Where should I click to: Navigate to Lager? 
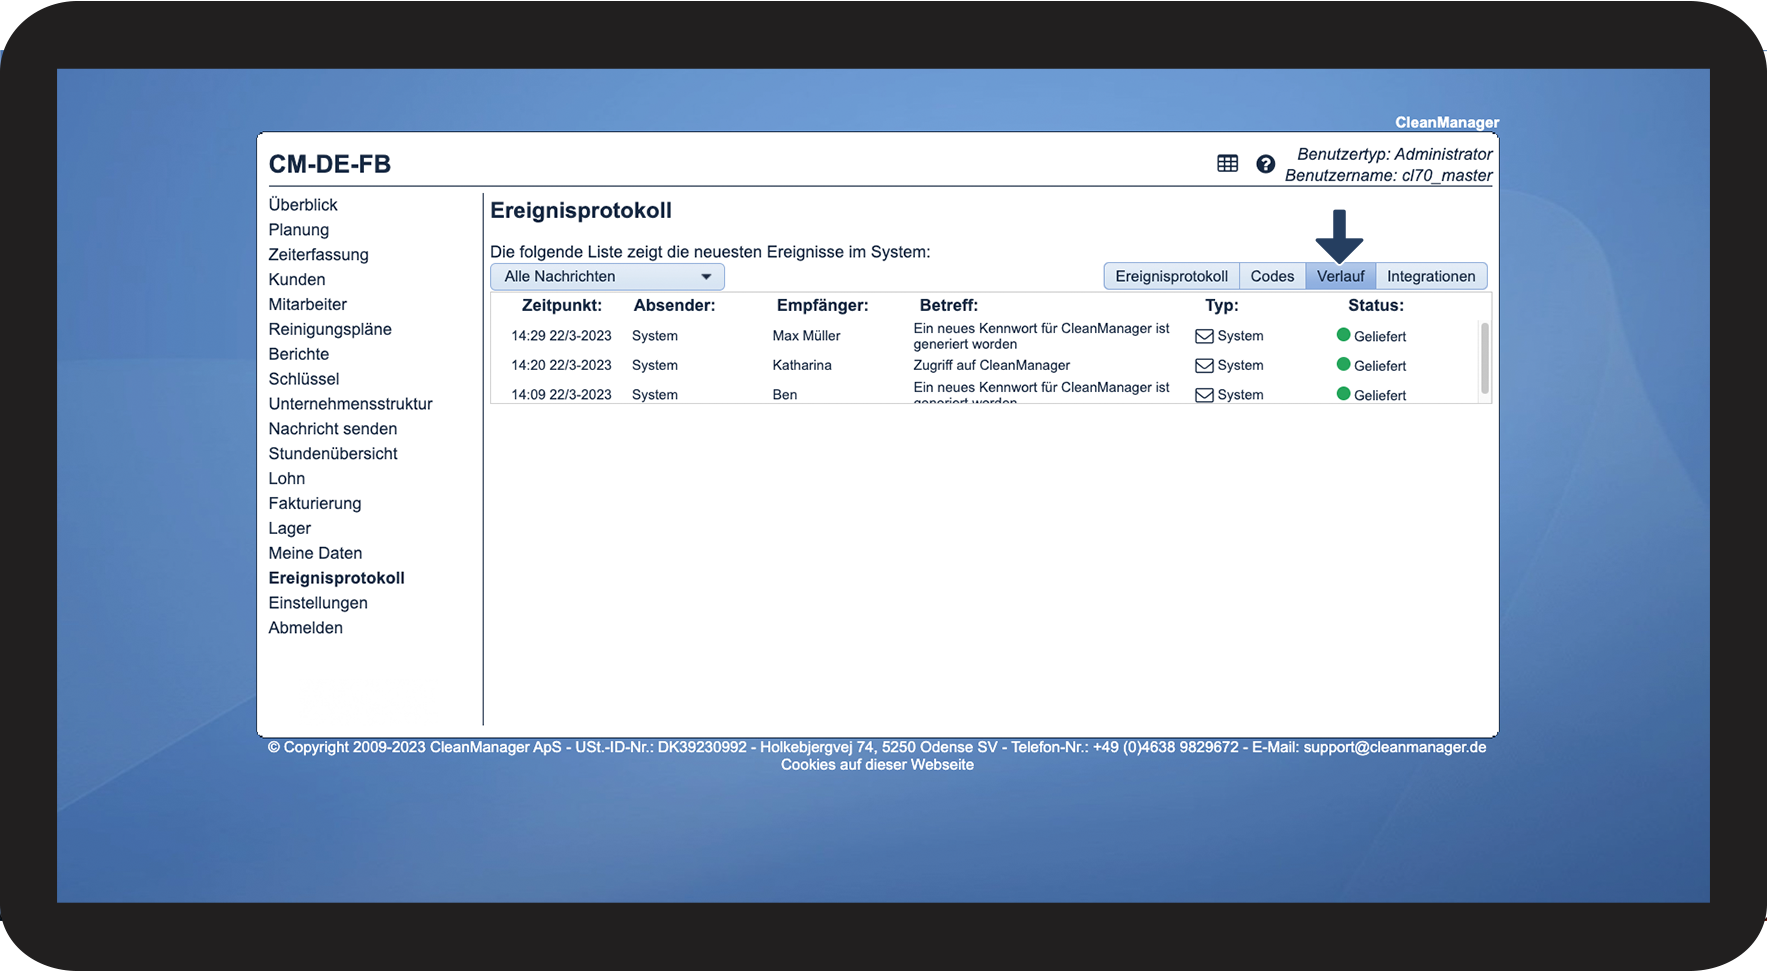pos(290,529)
